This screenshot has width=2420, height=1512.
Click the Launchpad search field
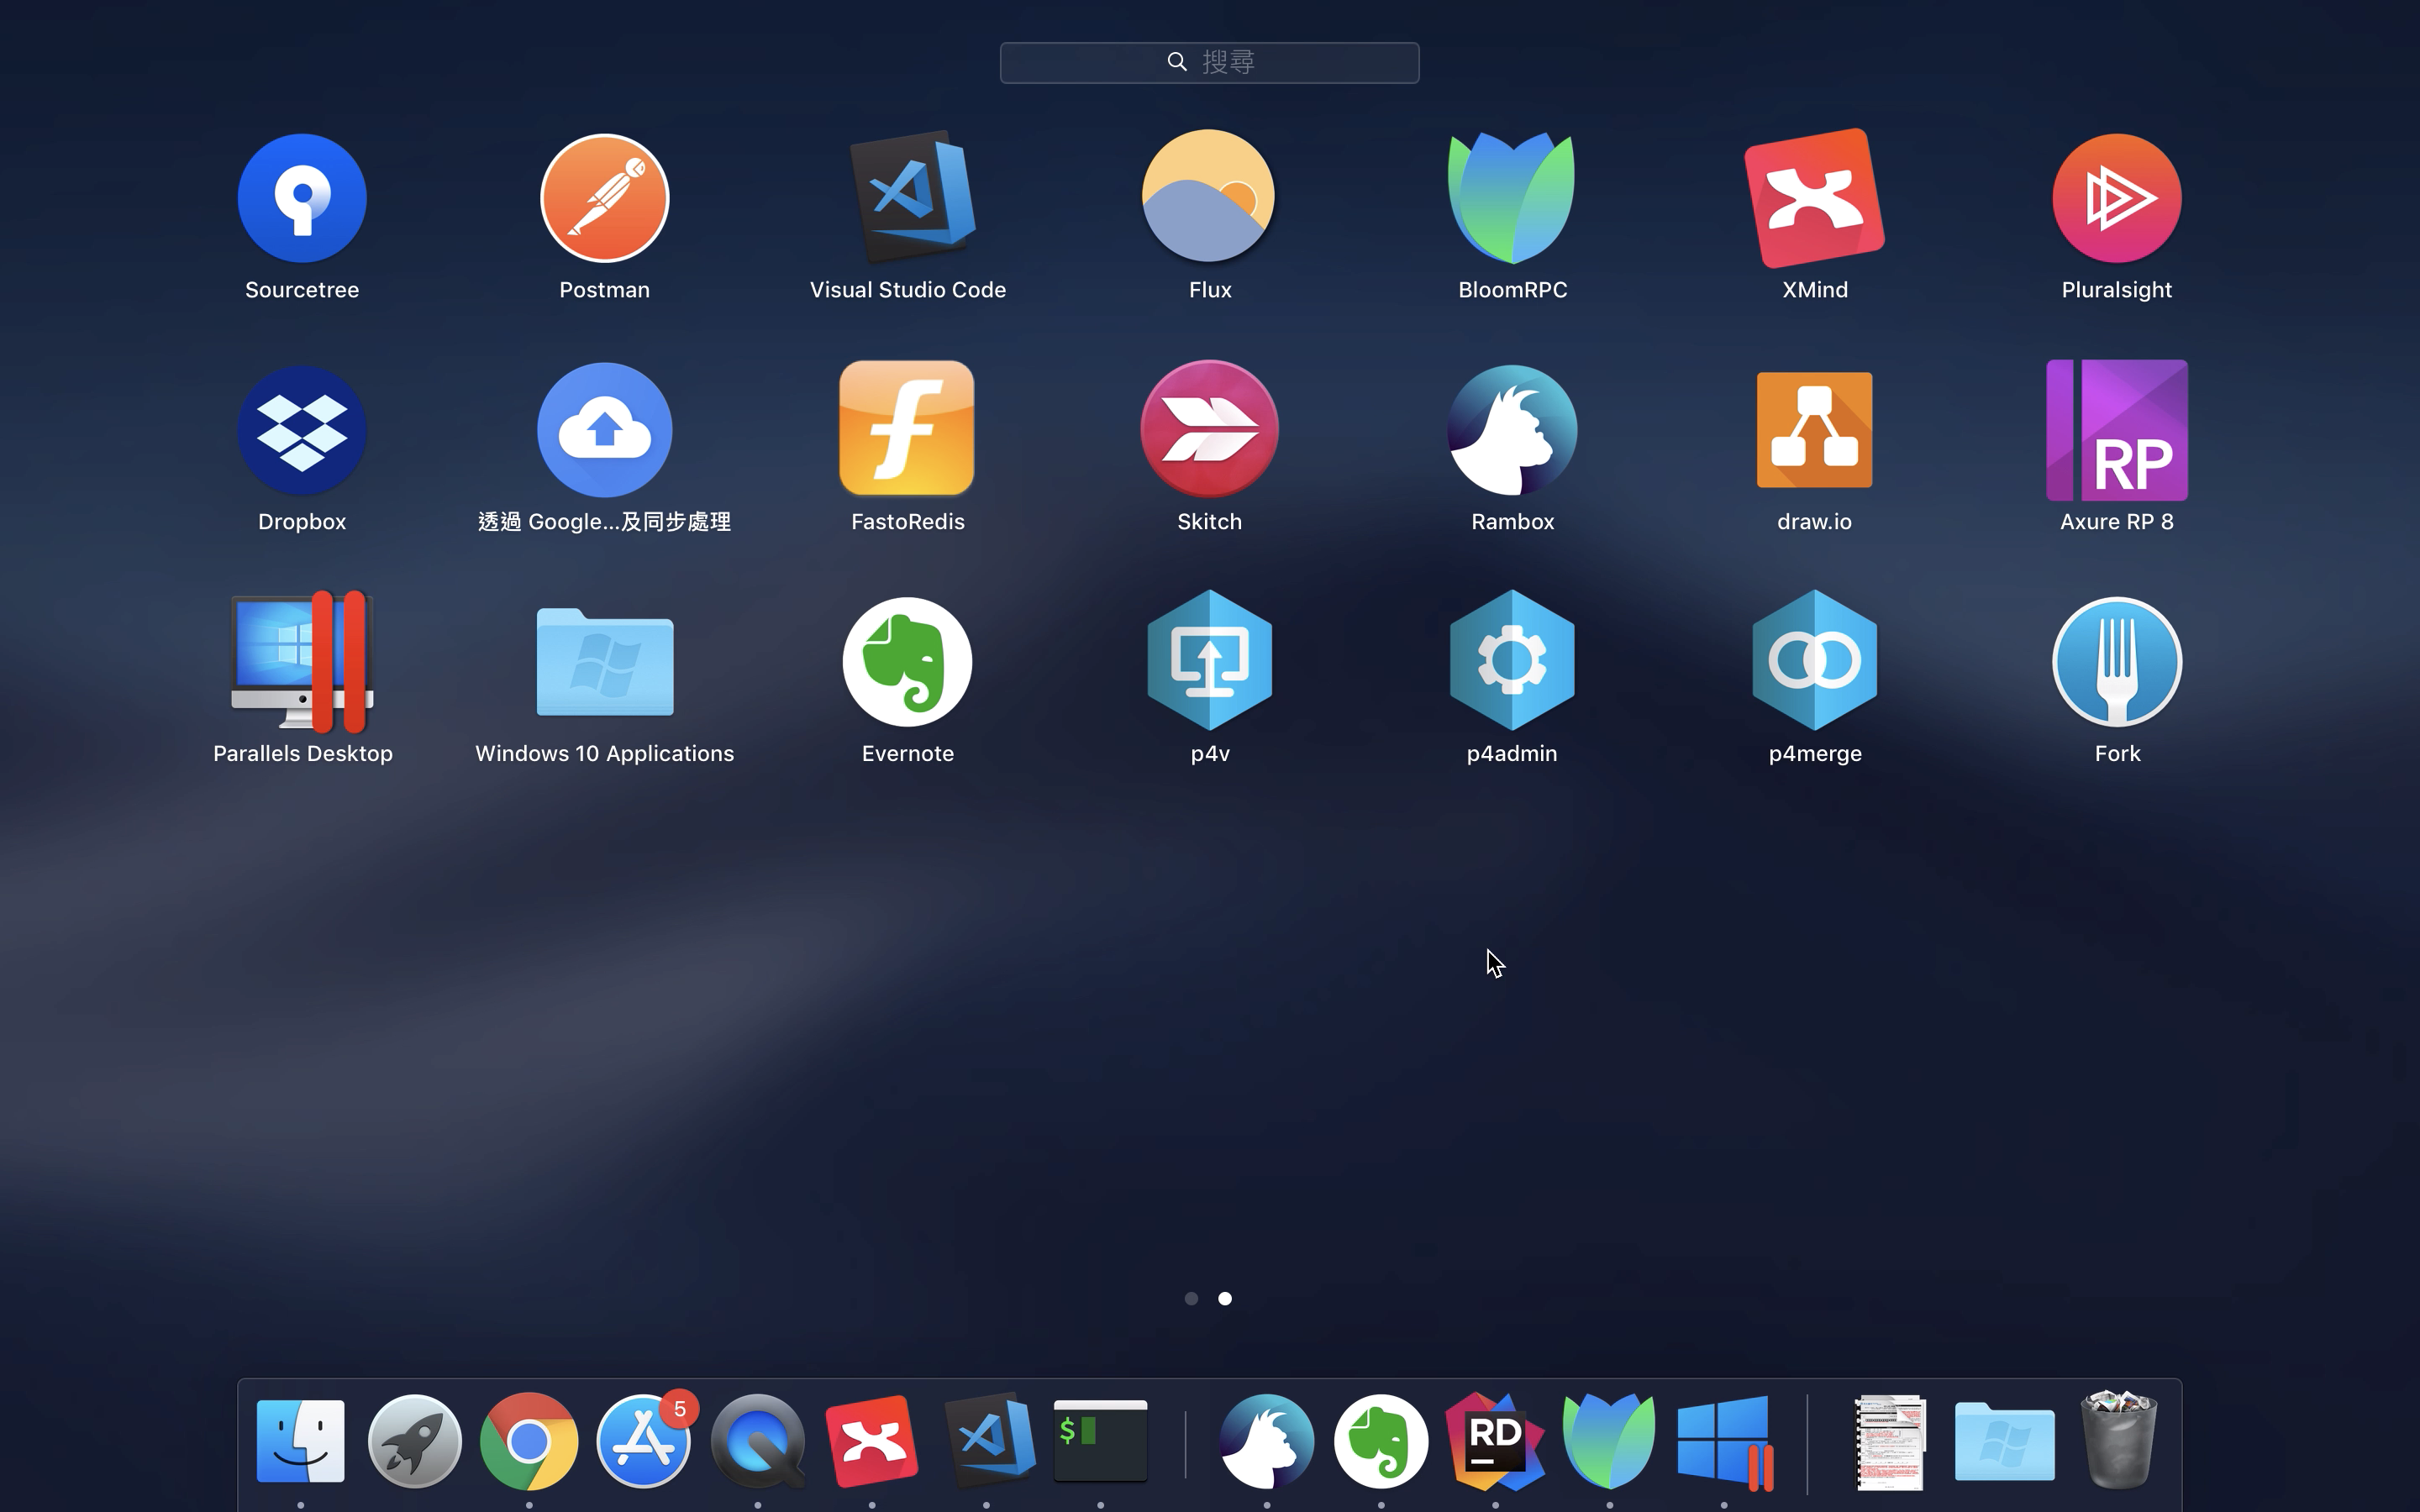1209,63
